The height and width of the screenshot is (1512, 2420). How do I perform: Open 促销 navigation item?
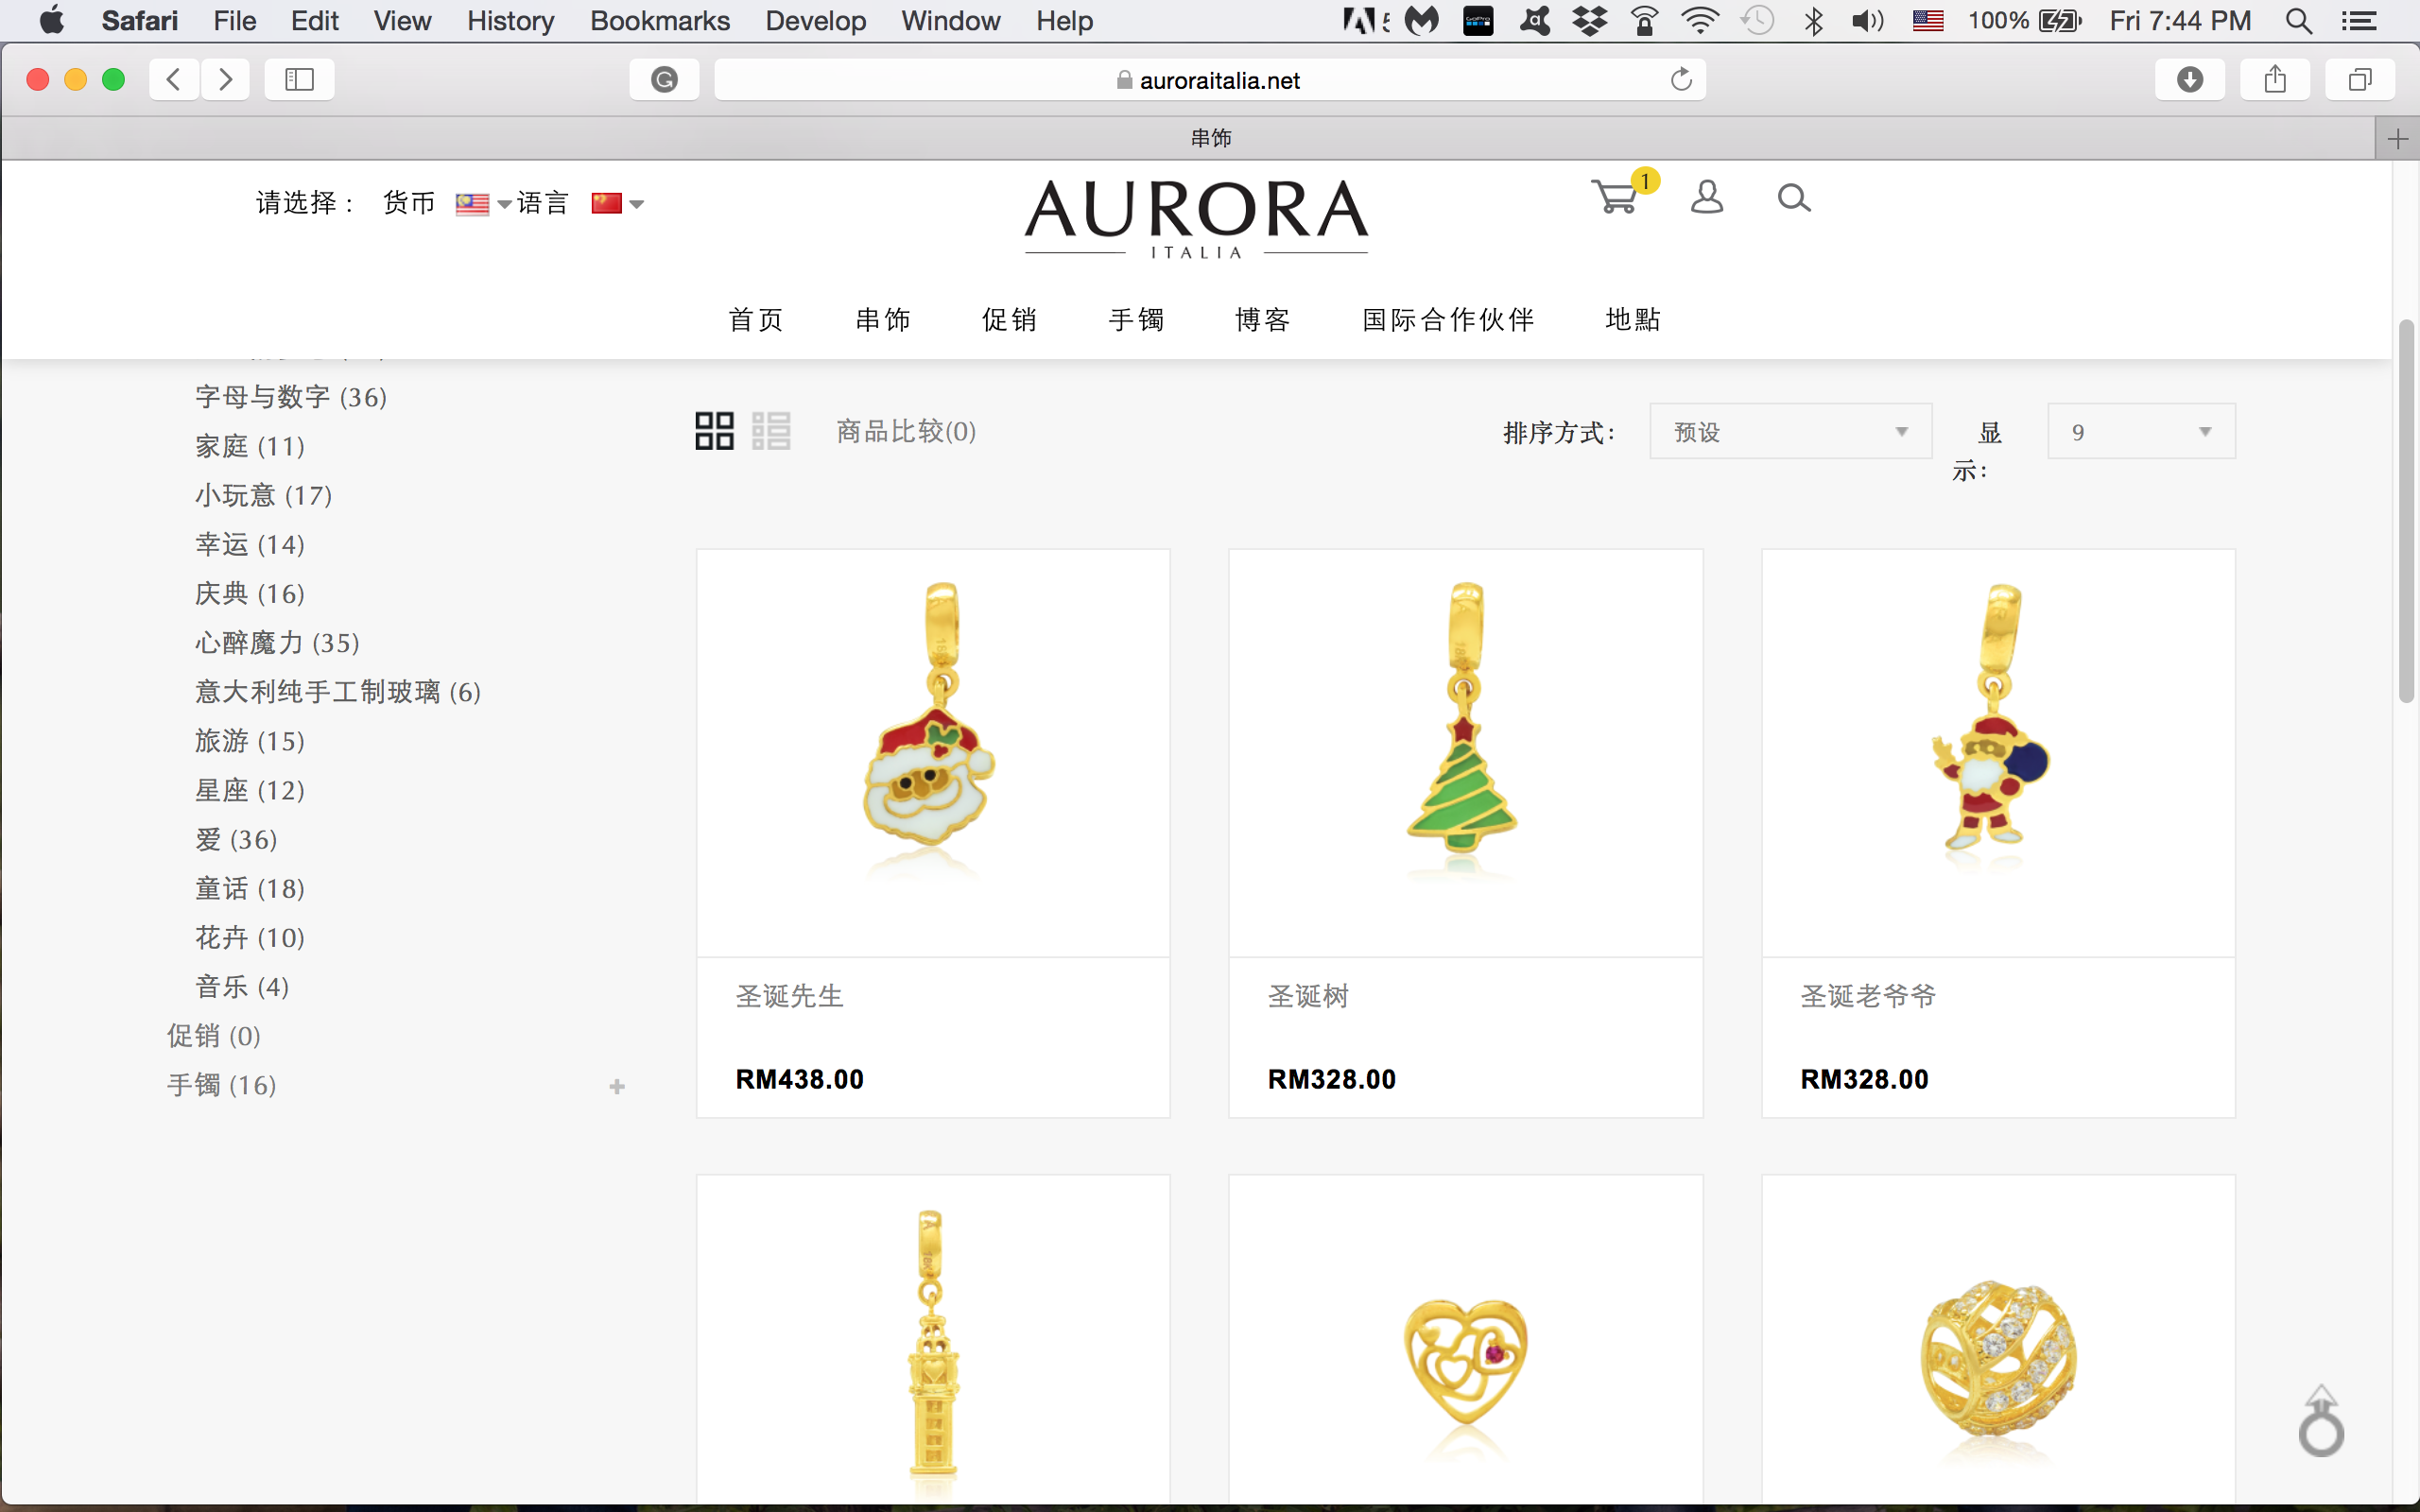tap(1009, 319)
